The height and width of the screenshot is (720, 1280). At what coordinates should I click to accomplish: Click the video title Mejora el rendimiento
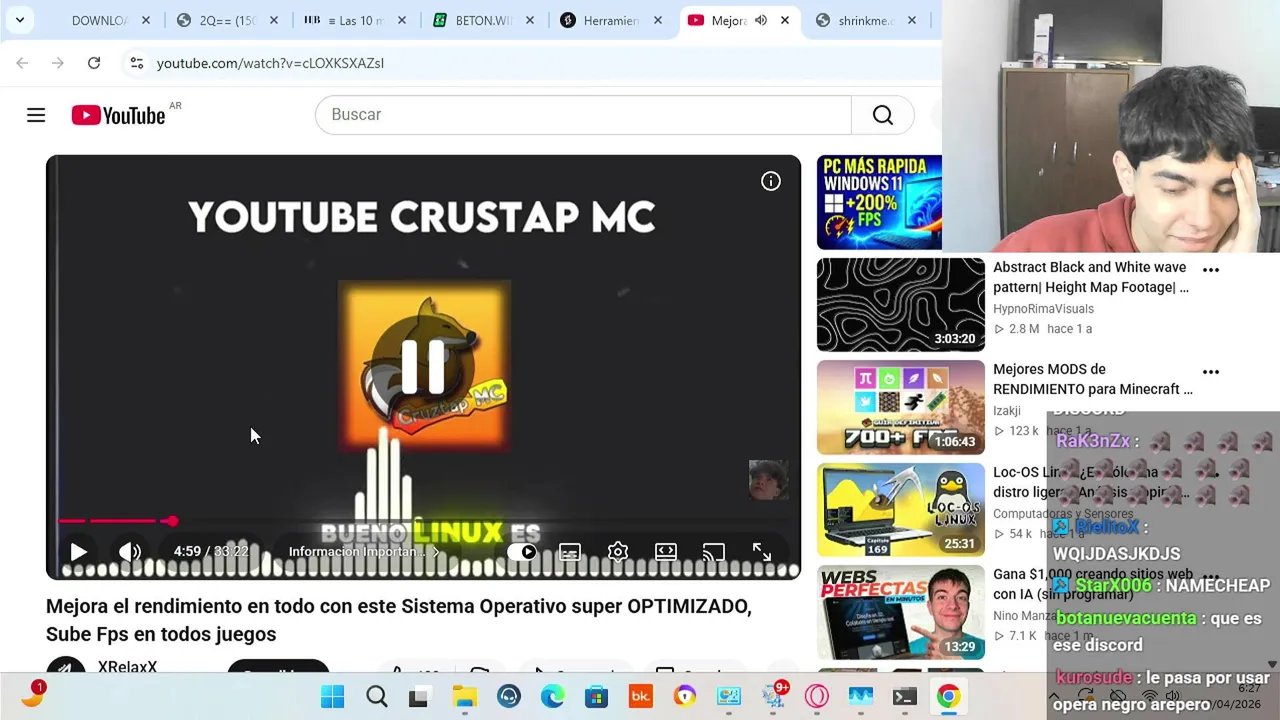[x=399, y=620]
